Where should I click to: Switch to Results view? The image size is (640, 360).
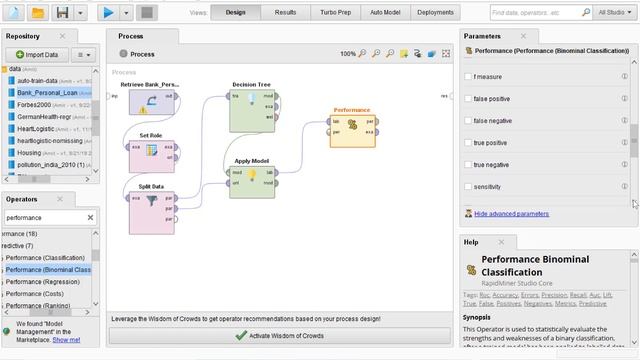(285, 12)
